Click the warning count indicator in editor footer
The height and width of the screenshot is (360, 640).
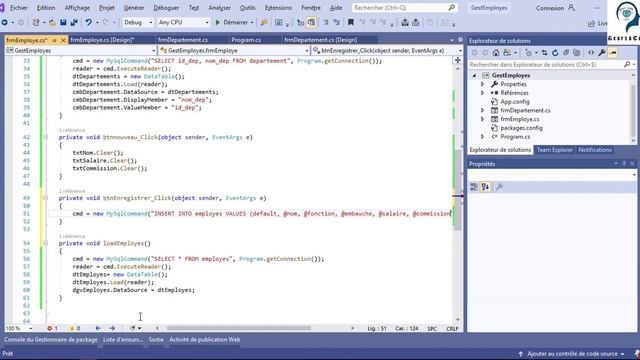(x=74, y=328)
